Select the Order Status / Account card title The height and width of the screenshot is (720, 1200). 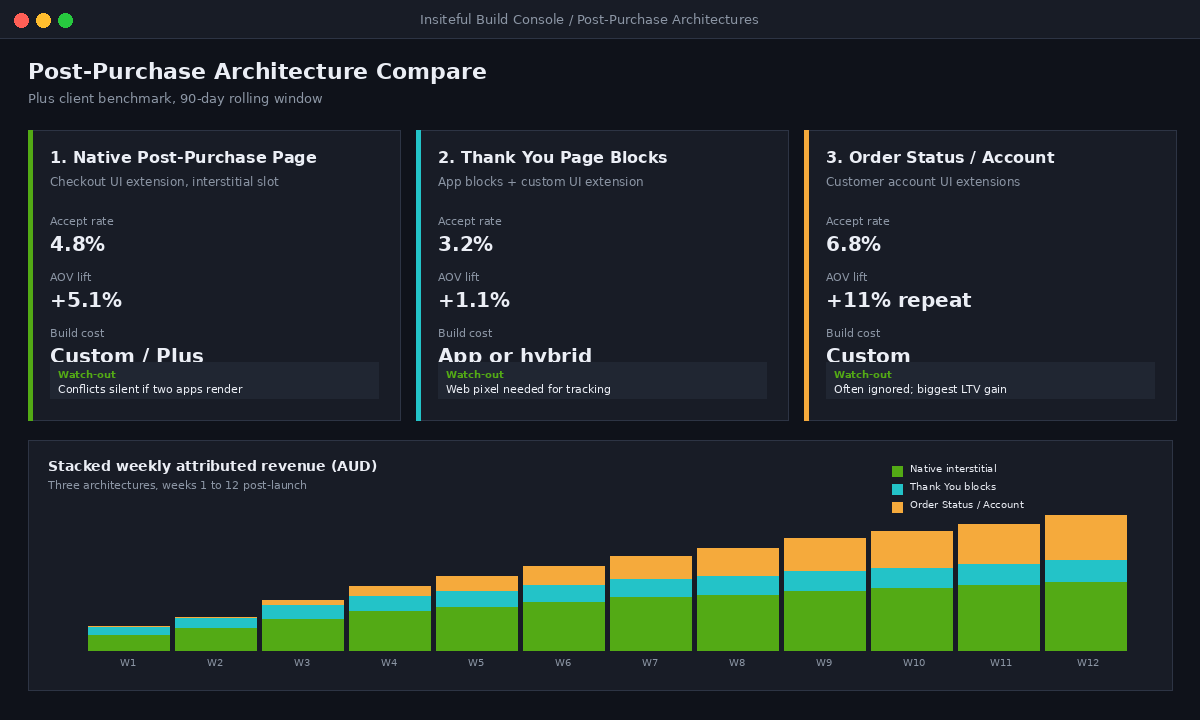(x=940, y=158)
